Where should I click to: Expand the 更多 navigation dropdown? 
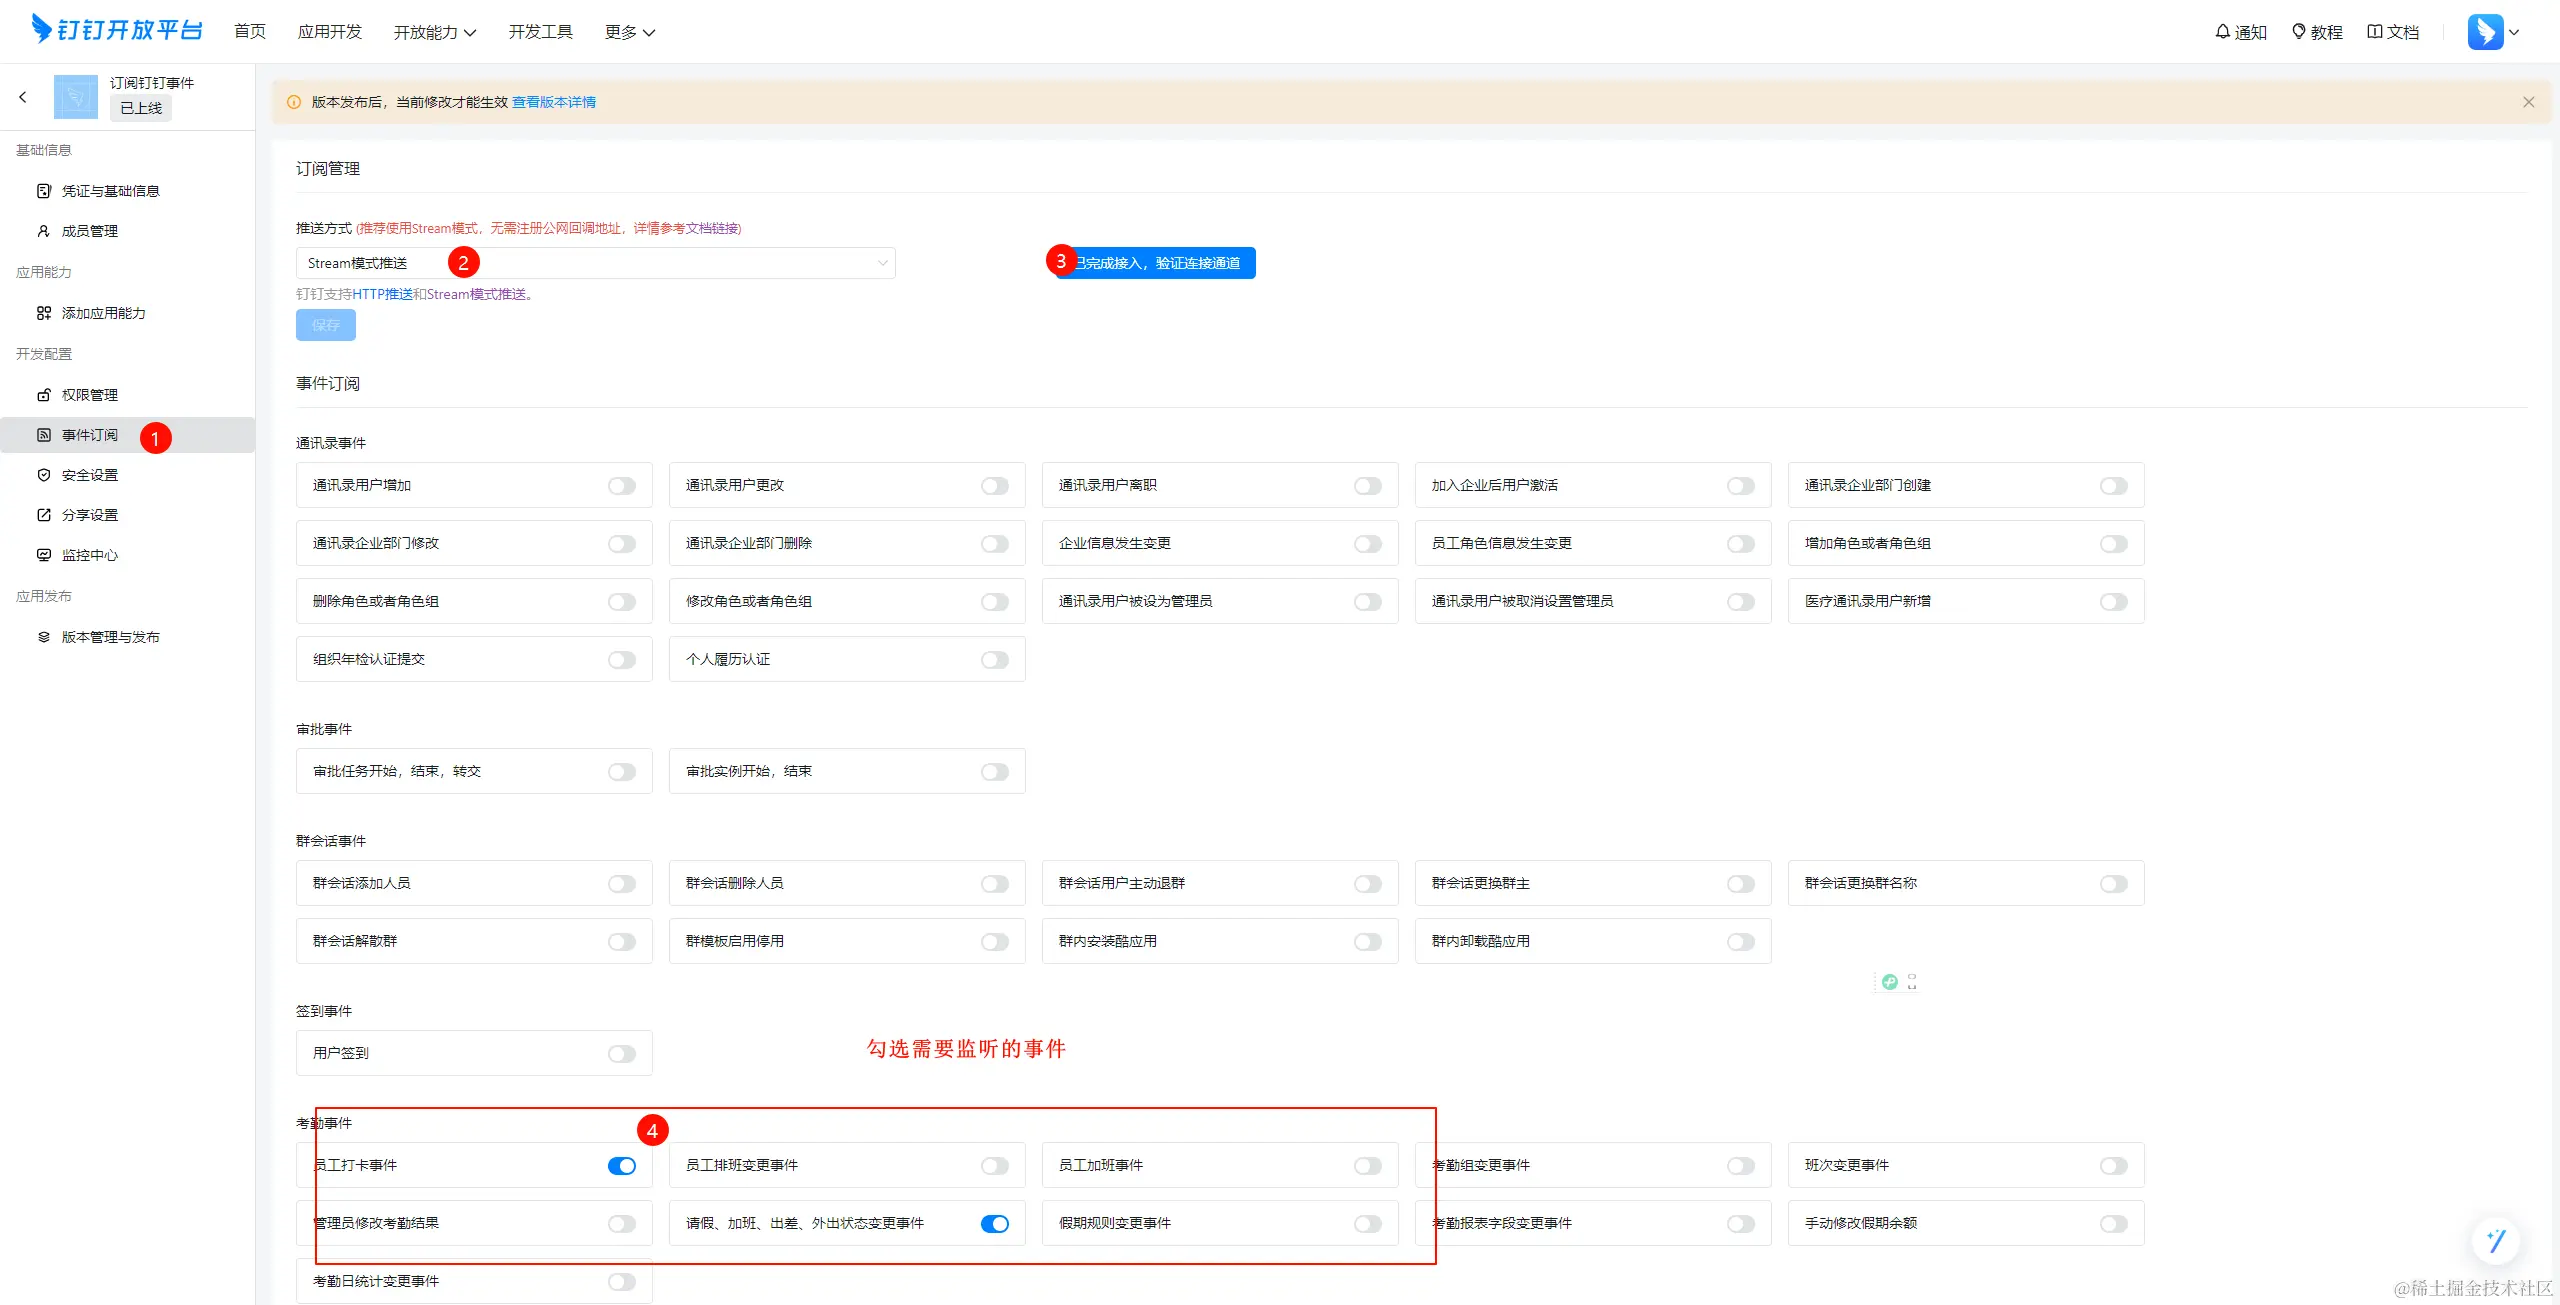(630, 32)
